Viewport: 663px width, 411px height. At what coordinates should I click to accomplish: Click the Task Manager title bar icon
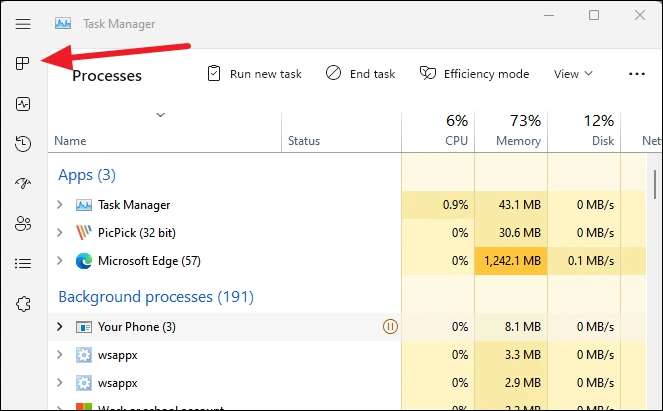[x=63, y=23]
